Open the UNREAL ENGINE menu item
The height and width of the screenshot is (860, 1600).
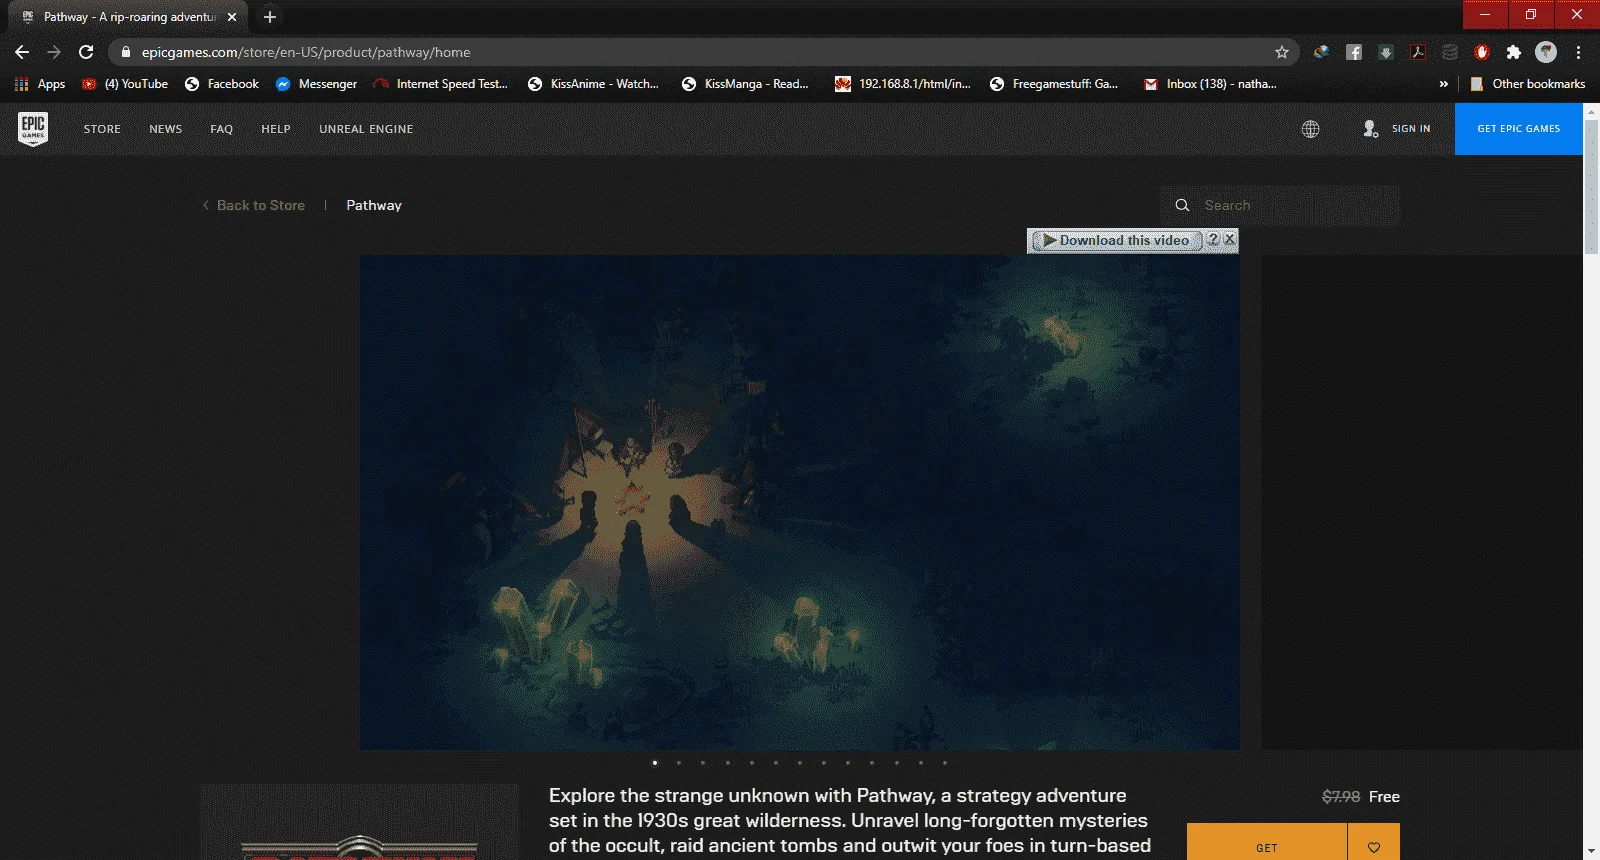366,129
